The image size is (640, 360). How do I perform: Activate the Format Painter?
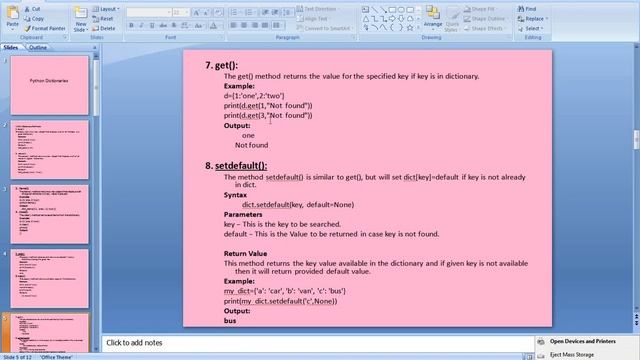(44, 28)
